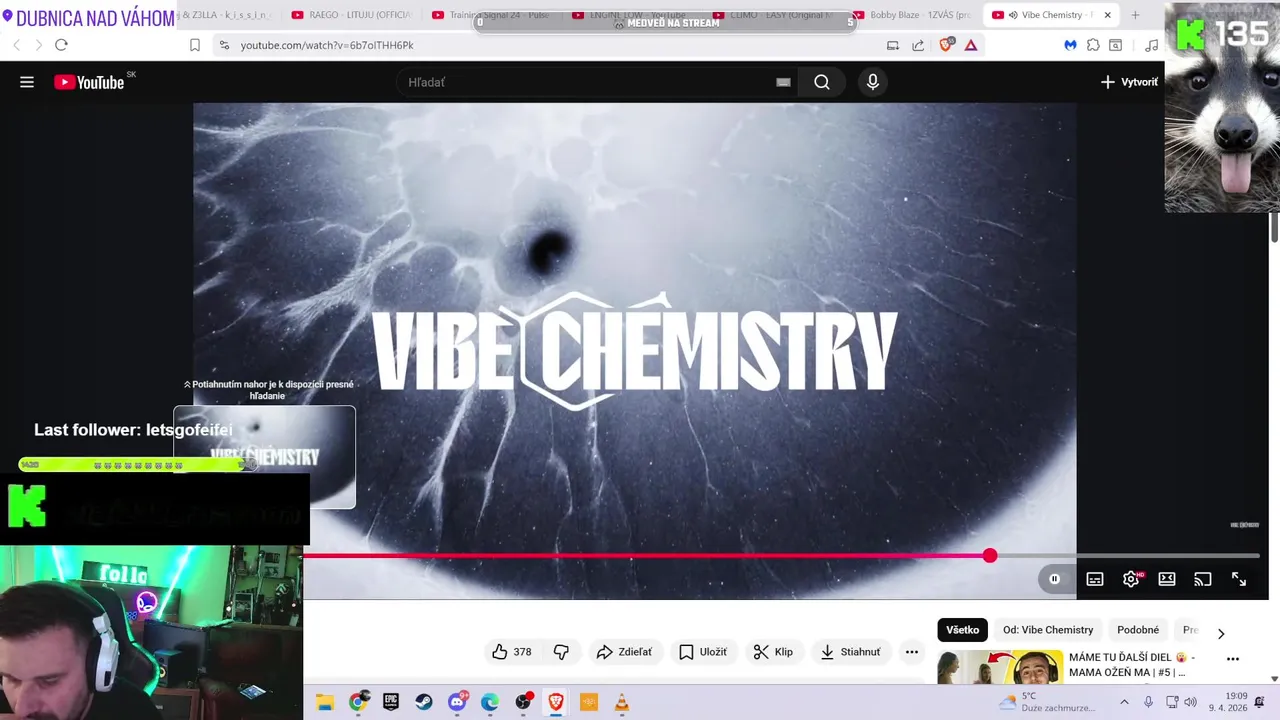This screenshot has width=1280, height=720.
Task: Close the Vibe Chemistry tab
Action: [1107, 15]
